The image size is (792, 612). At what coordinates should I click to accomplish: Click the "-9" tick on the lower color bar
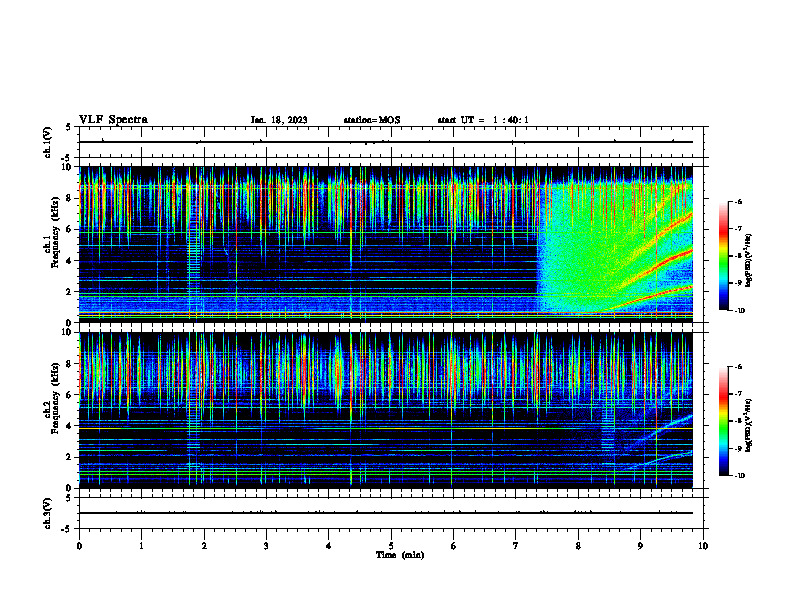click(x=738, y=448)
